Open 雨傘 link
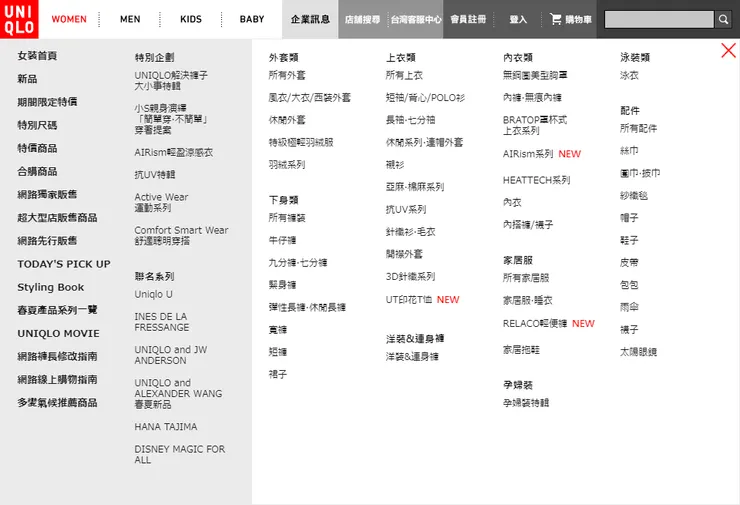The width and height of the screenshot is (740, 505). coord(629,307)
